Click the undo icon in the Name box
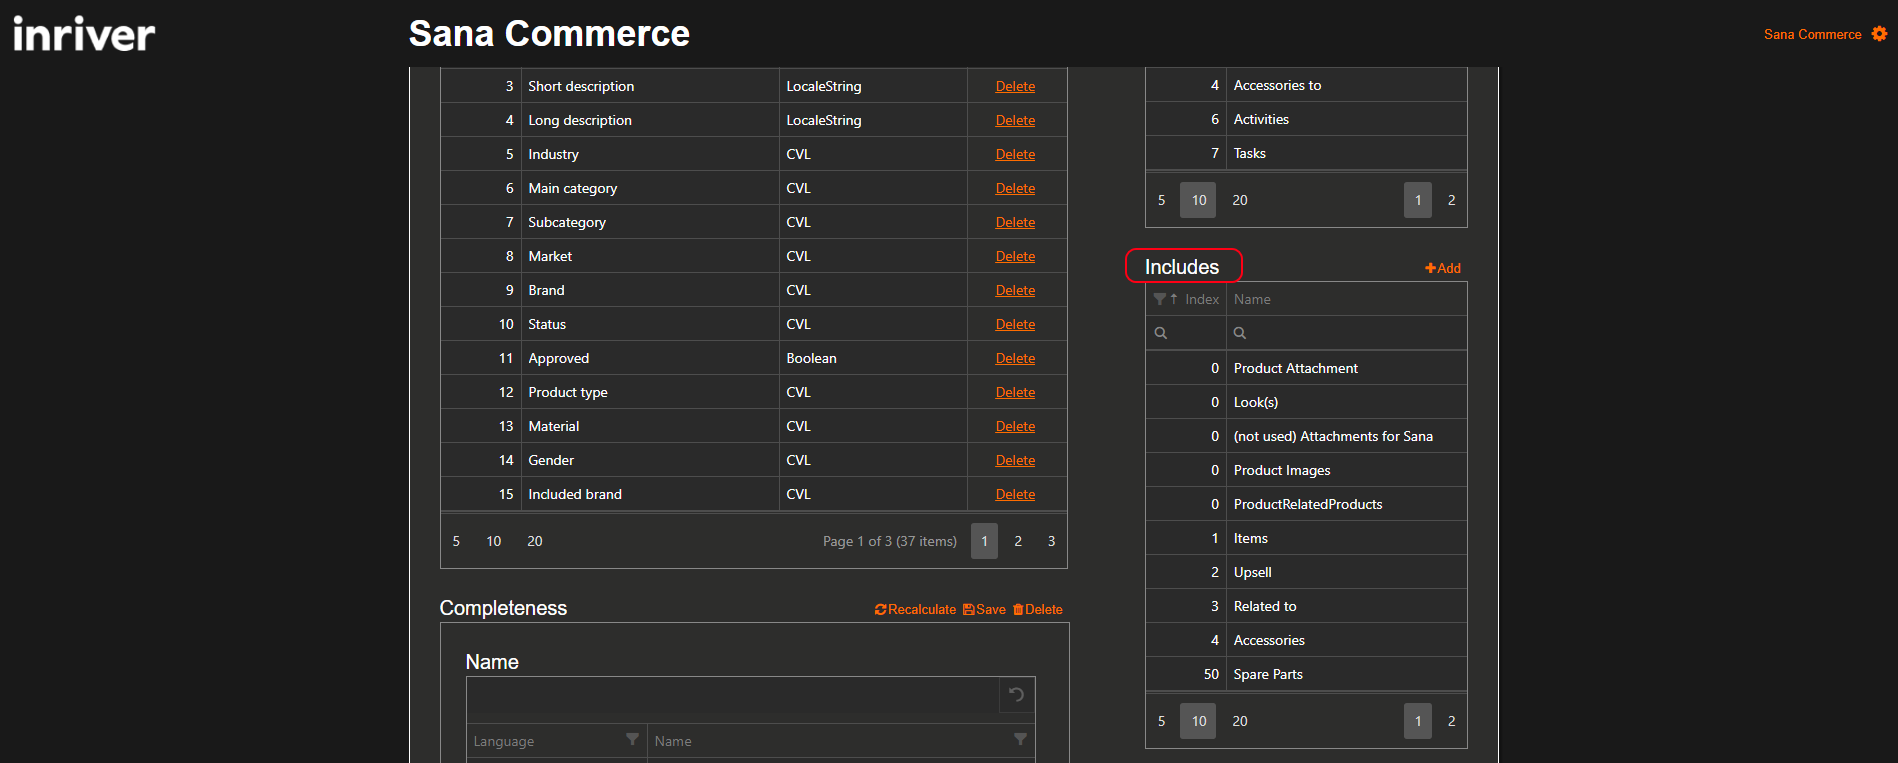 click(x=1016, y=695)
